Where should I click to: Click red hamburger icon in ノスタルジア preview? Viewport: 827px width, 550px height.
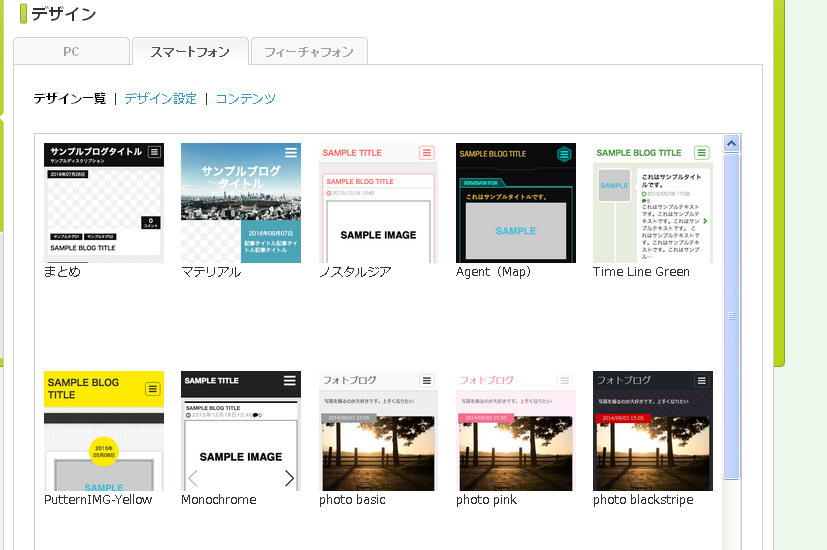coord(427,153)
